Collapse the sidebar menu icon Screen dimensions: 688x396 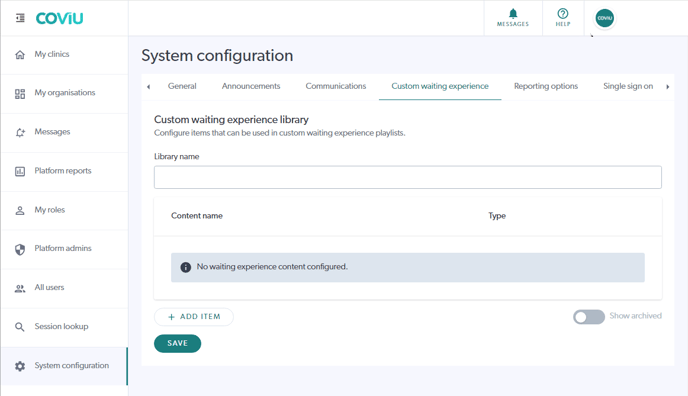click(20, 18)
